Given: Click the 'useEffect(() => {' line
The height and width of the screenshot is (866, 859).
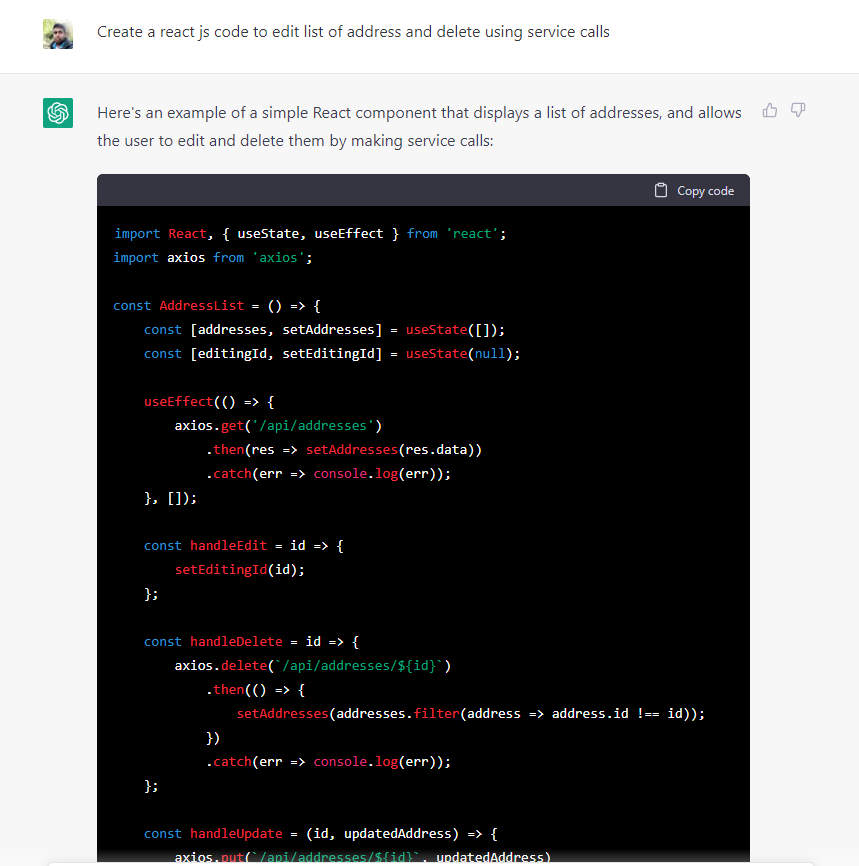Looking at the screenshot, I should point(209,402).
